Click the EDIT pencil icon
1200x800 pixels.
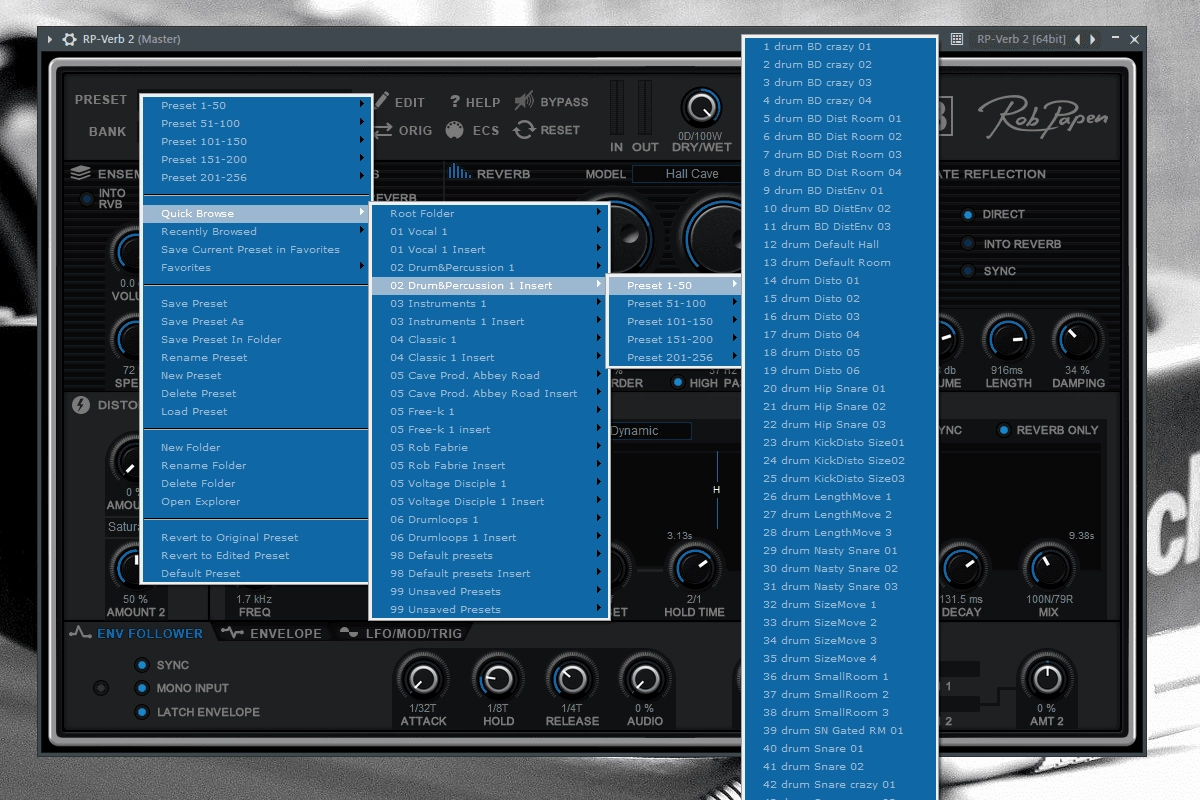pyautogui.click(x=382, y=101)
